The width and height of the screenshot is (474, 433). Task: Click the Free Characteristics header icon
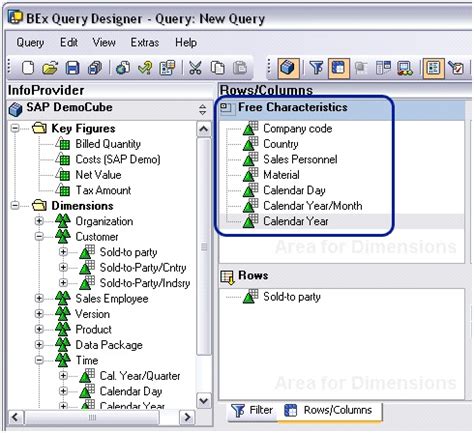227,108
